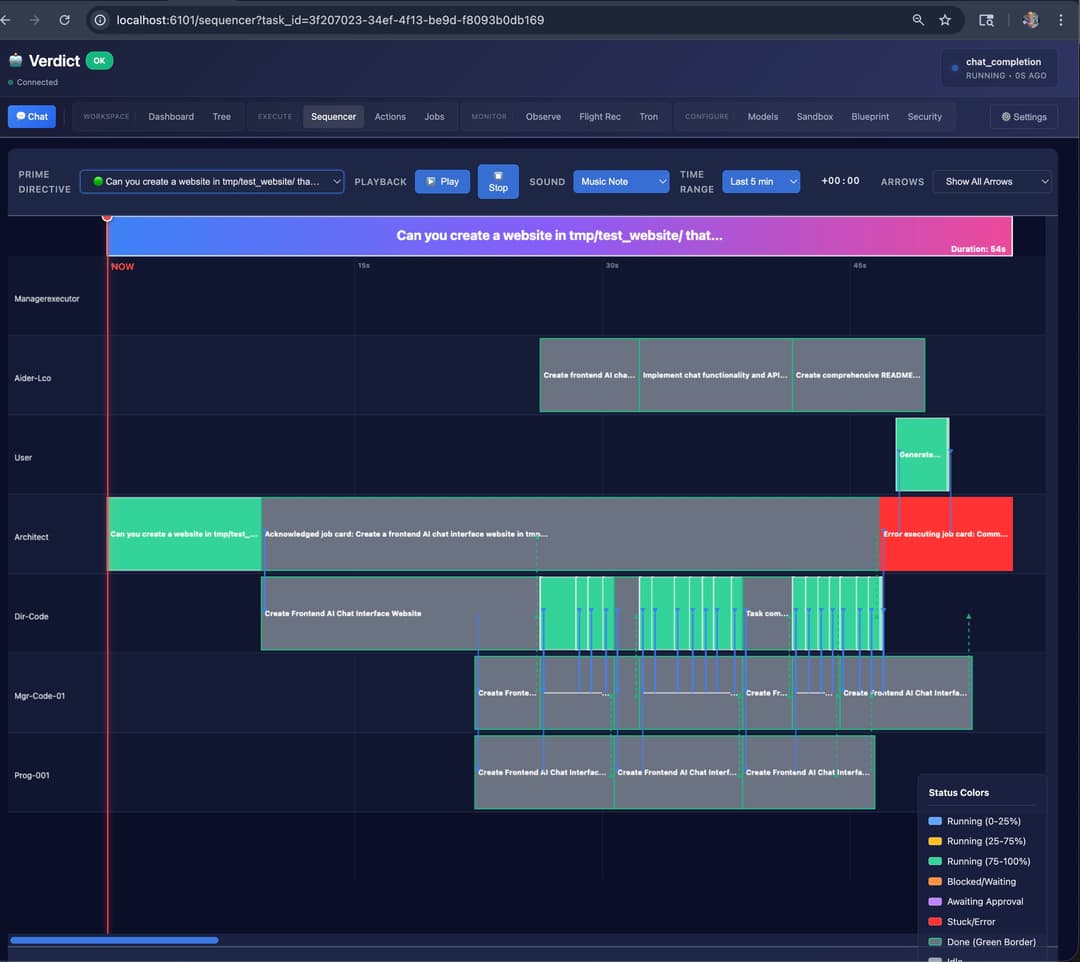Image resolution: width=1080 pixels, height=962 pixels.
Task: Change time range via Last 5 min dropdown
Action: (x=761, y=181)
